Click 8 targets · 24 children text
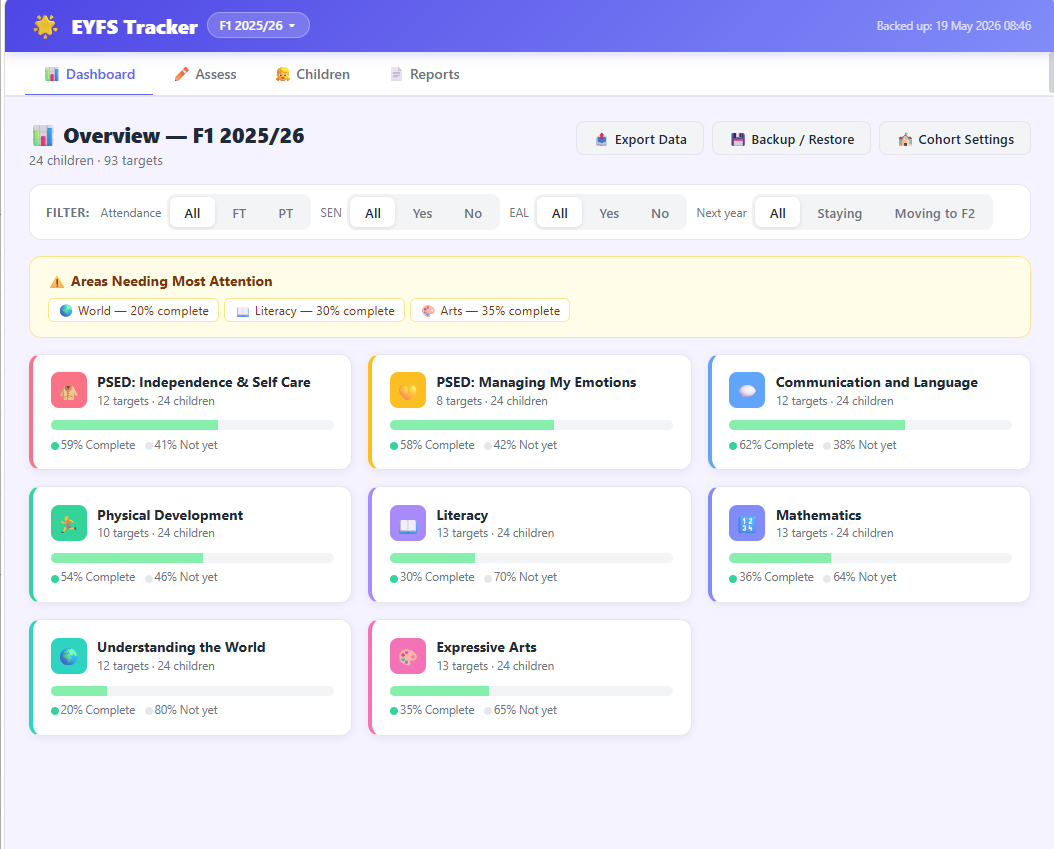Screen dimensions: 1054x849 pos(492,401)
